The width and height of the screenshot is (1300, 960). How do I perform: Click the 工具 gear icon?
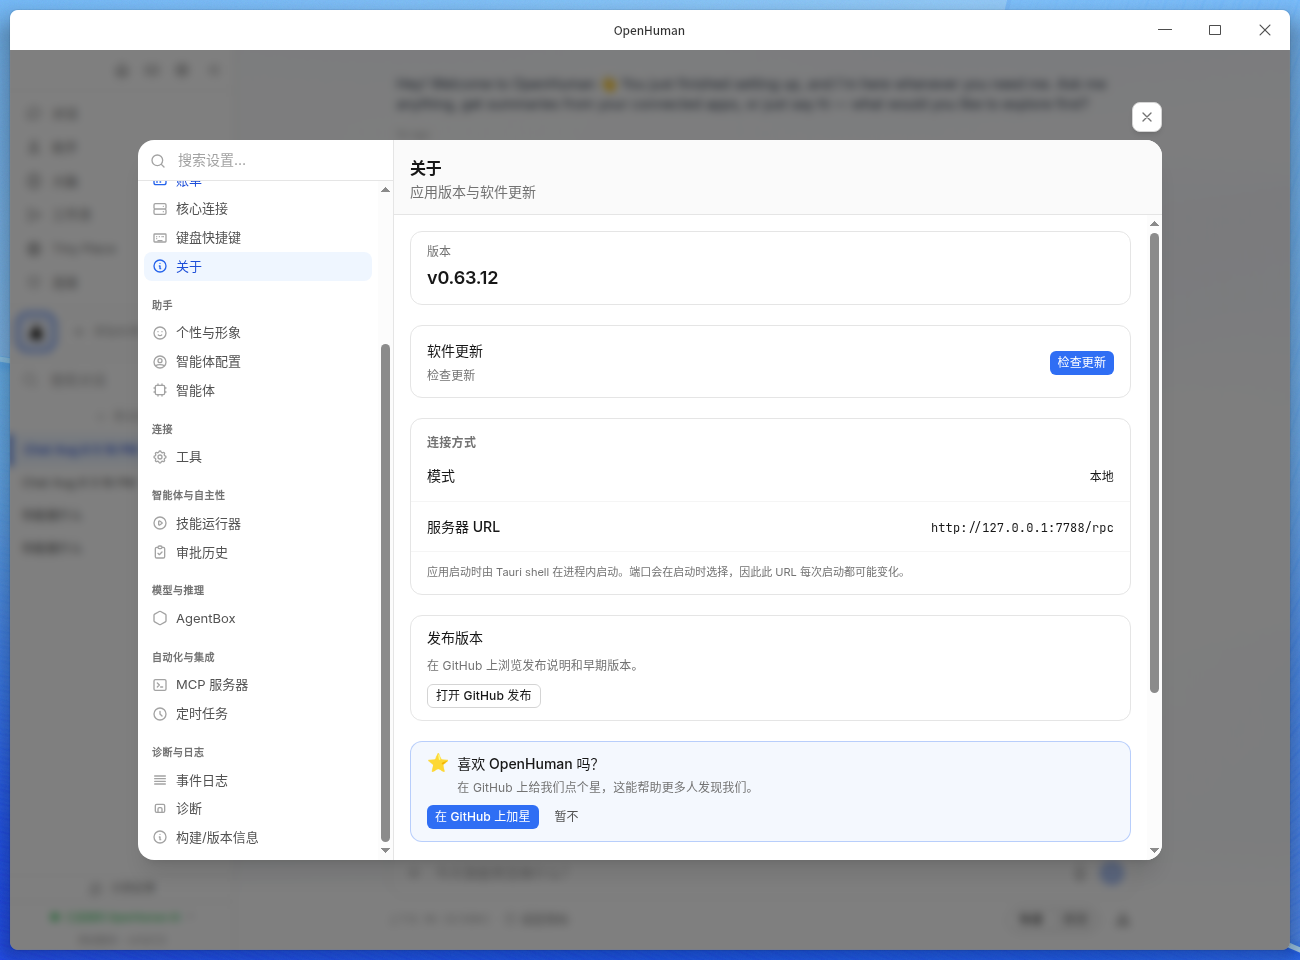pos(160,457)
